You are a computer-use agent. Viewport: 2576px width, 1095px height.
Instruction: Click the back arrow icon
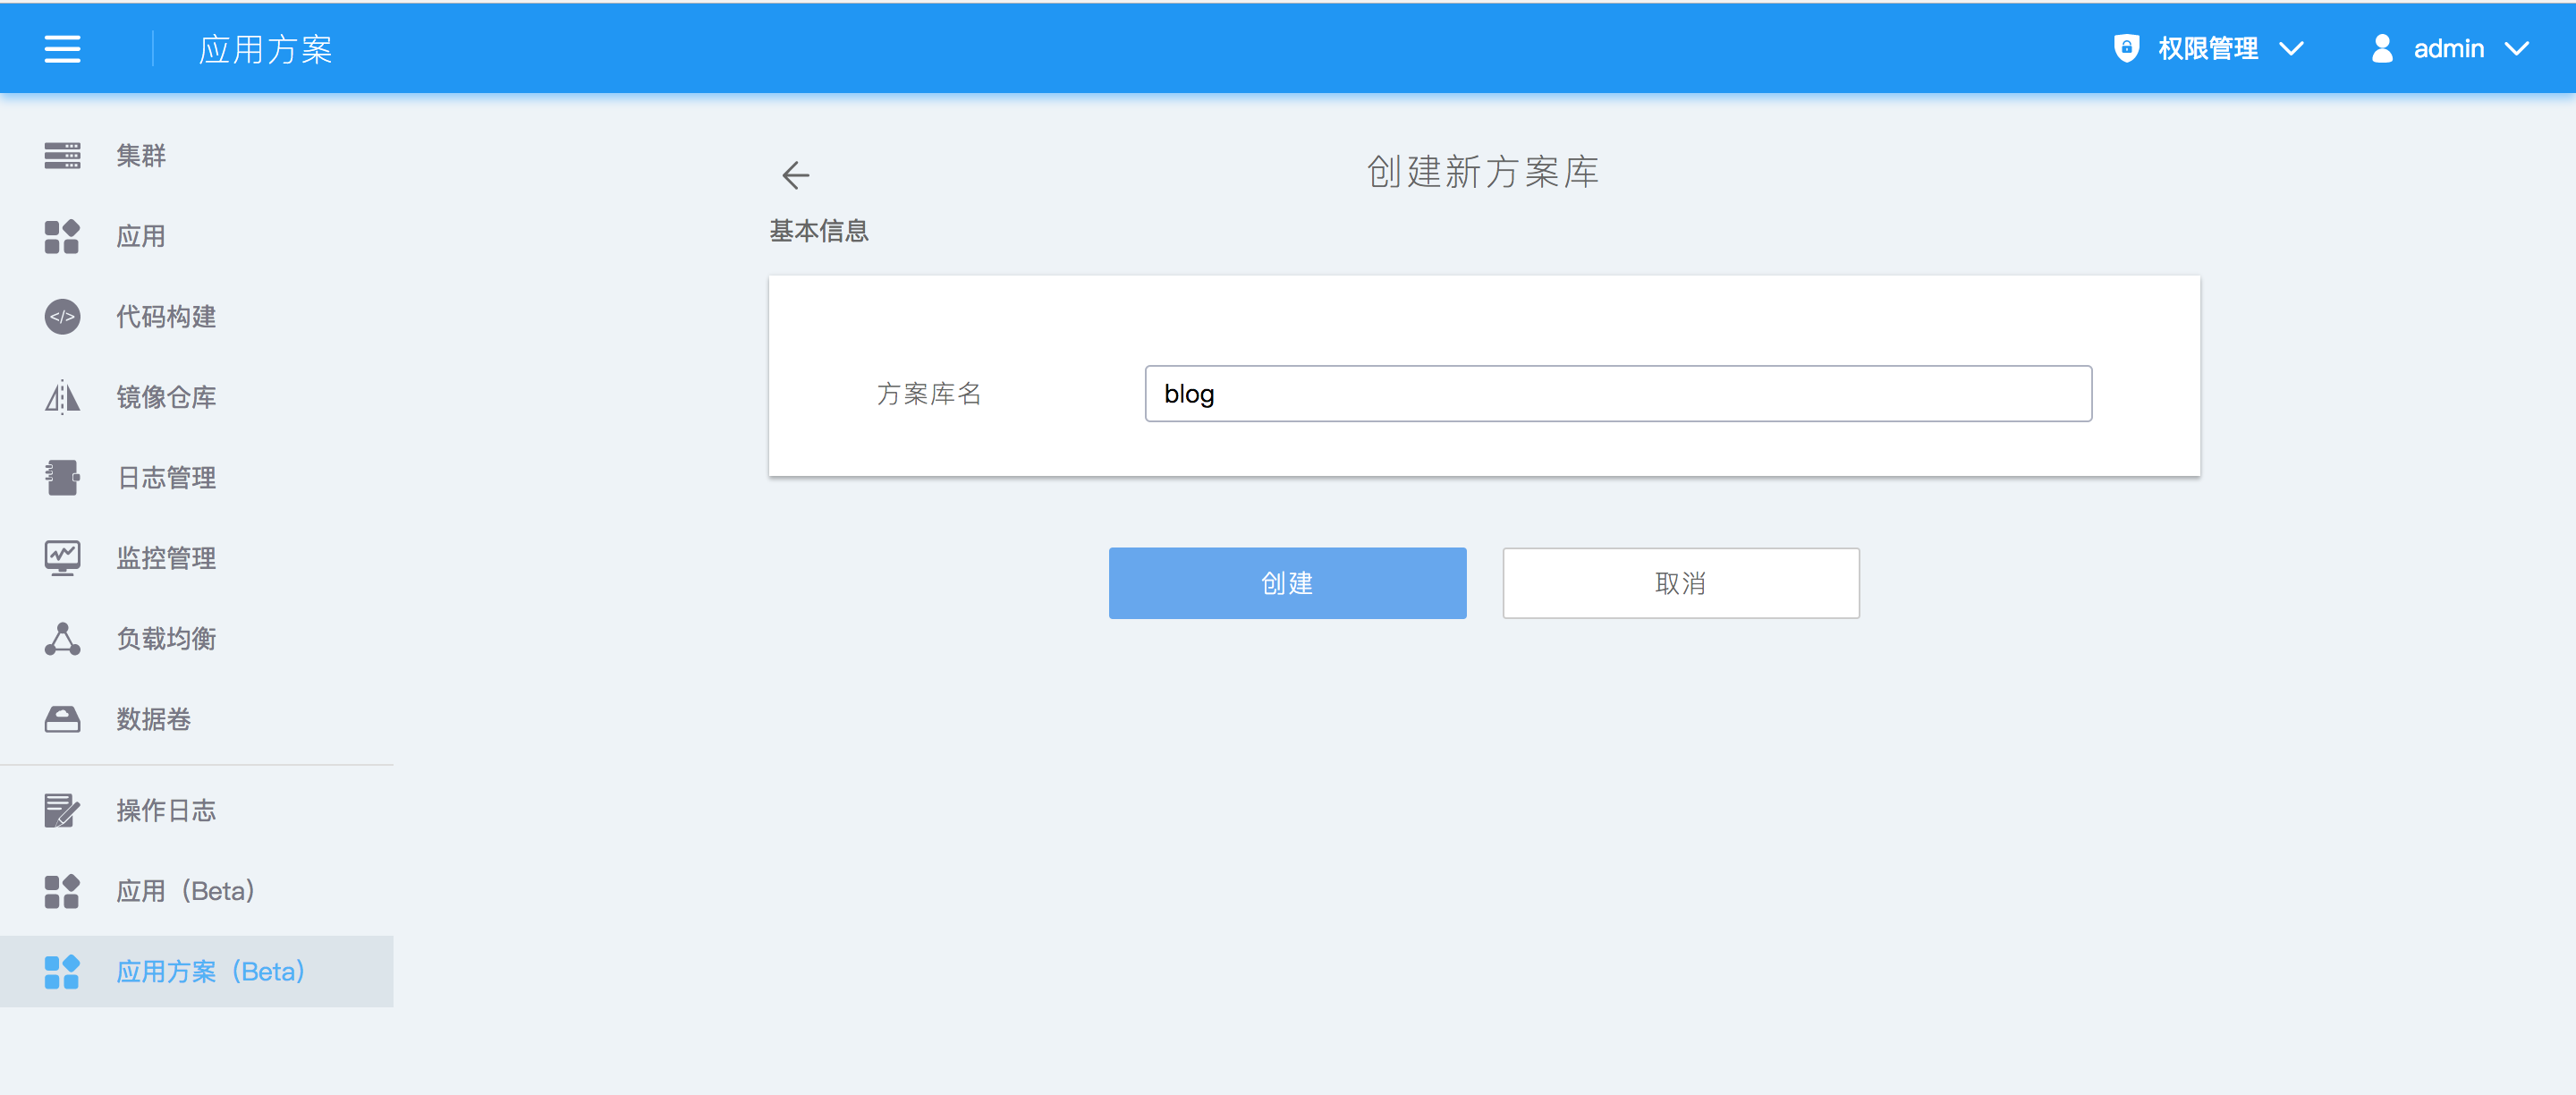[795, 175]
